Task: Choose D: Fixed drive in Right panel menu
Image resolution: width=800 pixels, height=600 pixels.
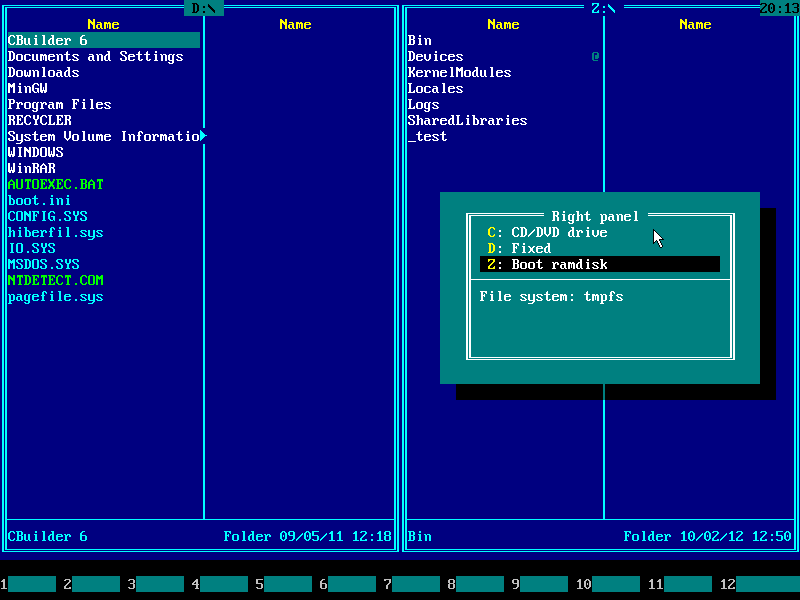Action: pos(600,248)
